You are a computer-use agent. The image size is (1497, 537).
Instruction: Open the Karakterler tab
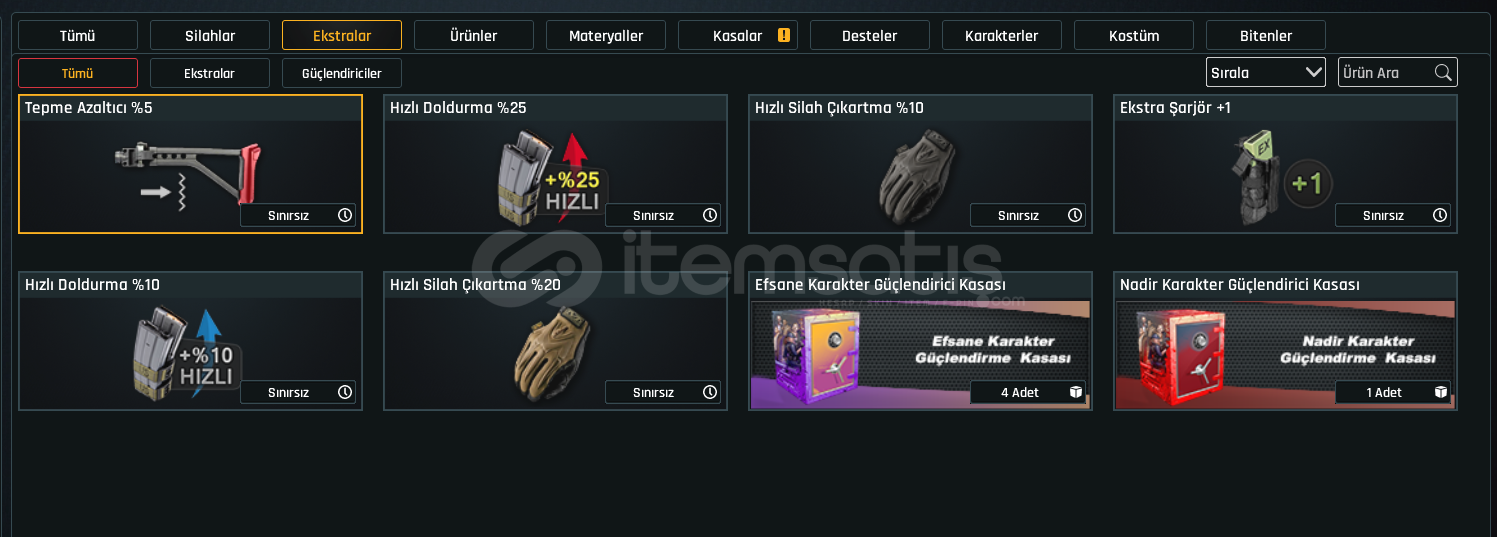[x=1002, y=35]
